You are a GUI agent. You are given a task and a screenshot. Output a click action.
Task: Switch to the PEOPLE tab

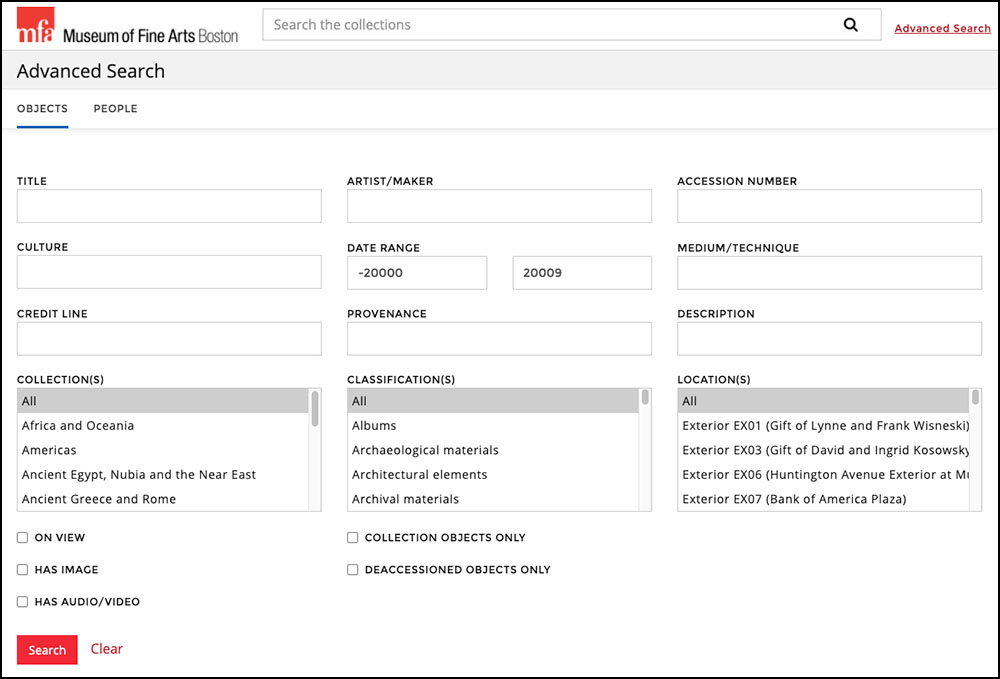point(115,108)
